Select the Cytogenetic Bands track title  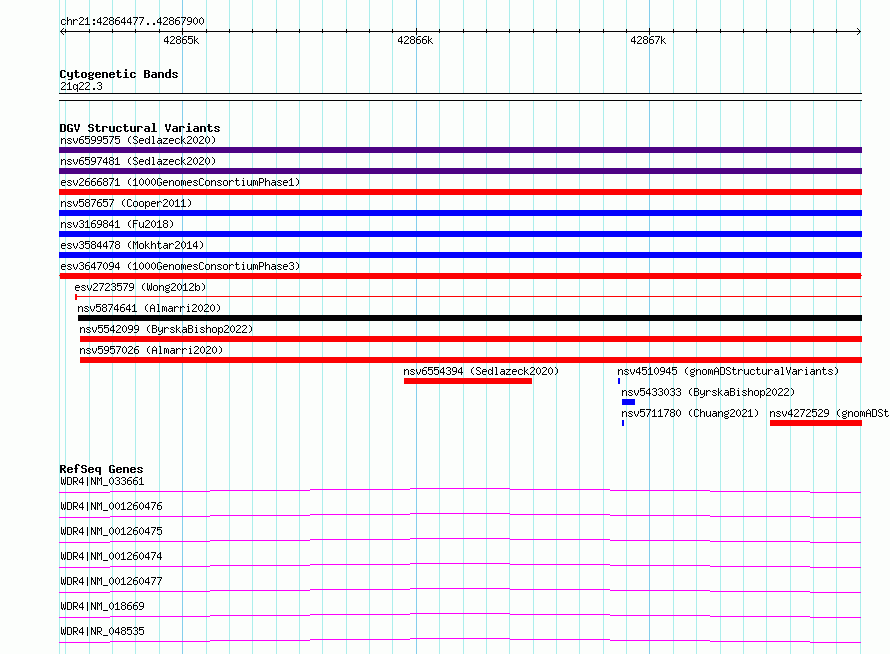[119, 74]
